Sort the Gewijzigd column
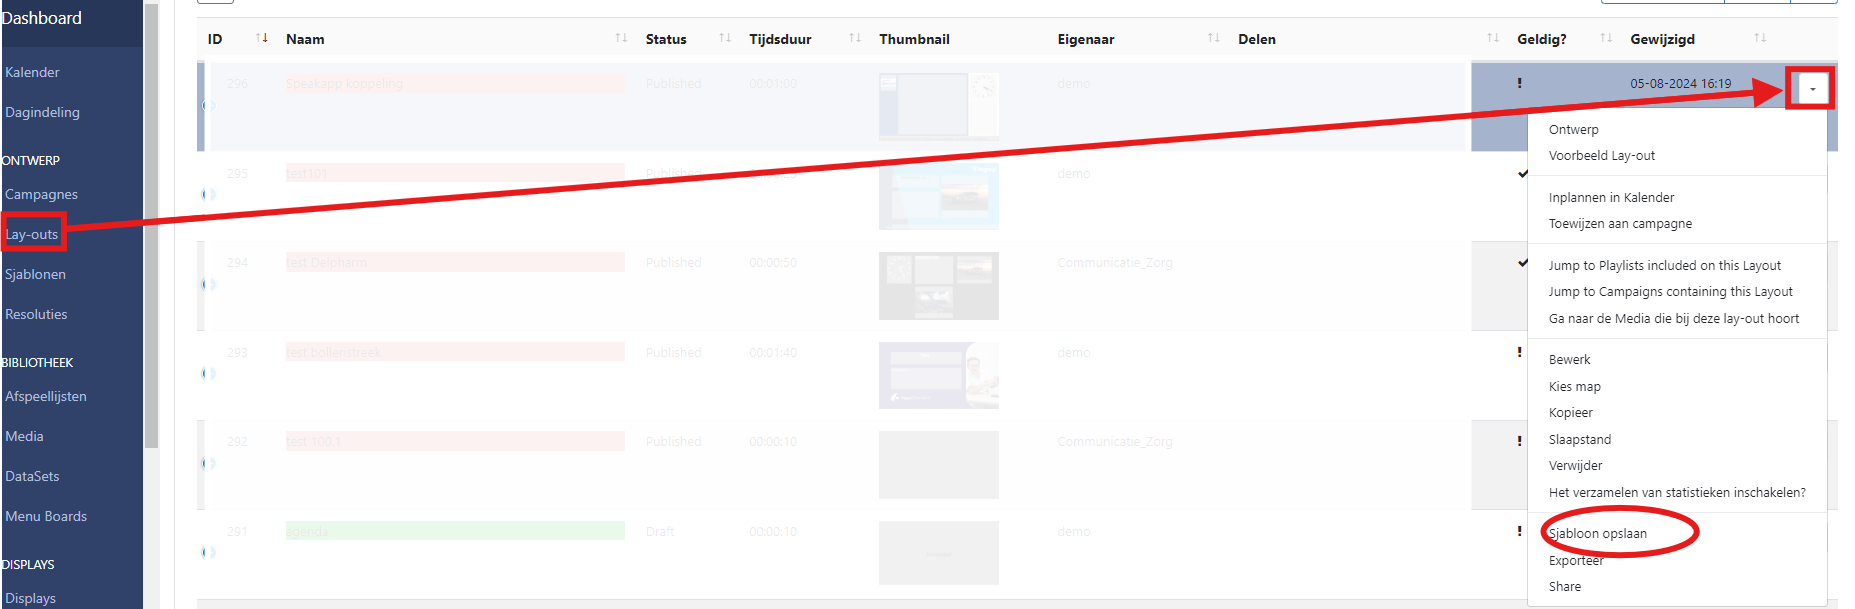 coord(1760,38)
